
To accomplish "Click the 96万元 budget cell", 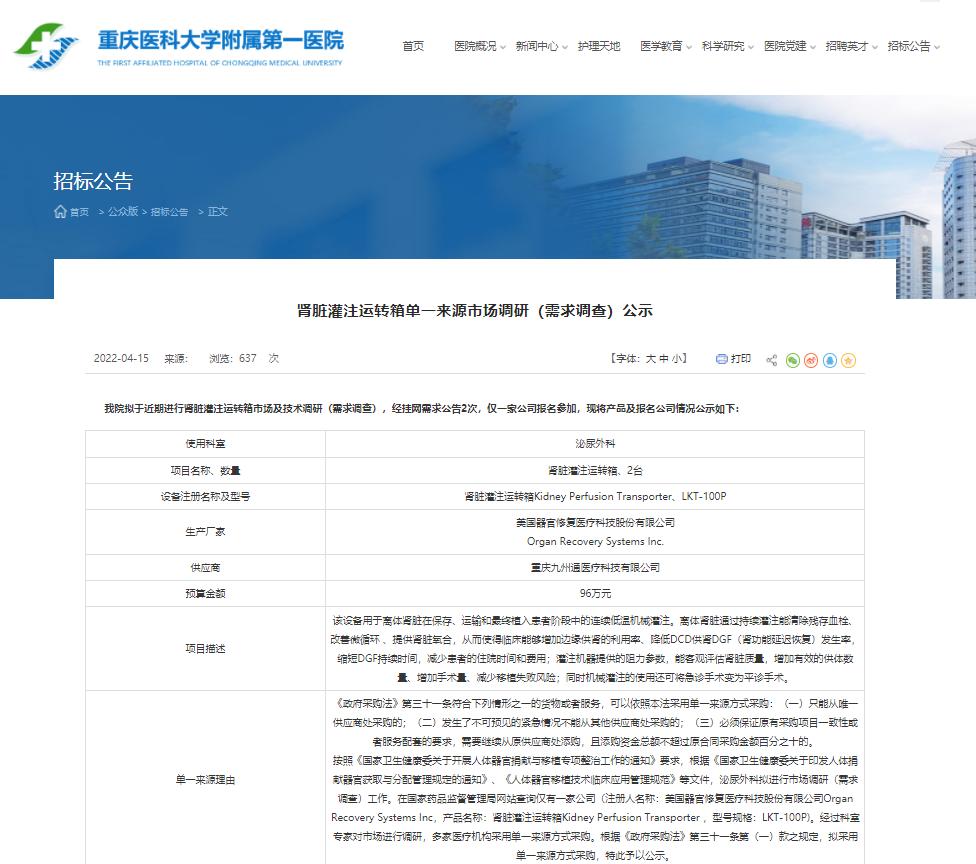I will click(595, 594).
